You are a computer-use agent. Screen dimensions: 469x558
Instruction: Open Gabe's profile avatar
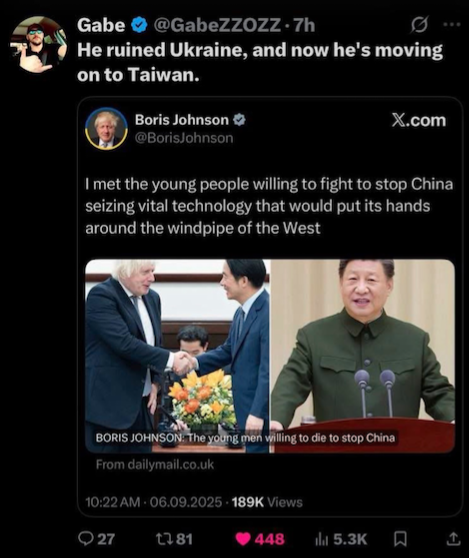click(38, 44)
